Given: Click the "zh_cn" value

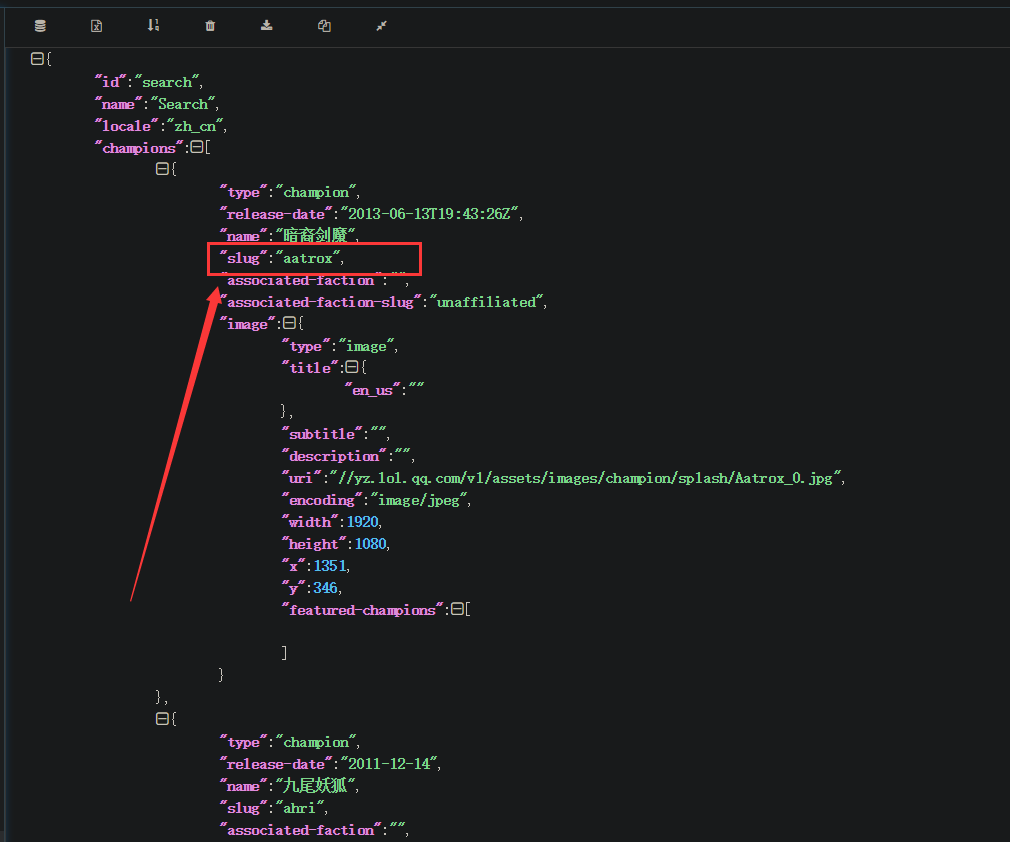Looking at the screenshot, I should [195, 126].
